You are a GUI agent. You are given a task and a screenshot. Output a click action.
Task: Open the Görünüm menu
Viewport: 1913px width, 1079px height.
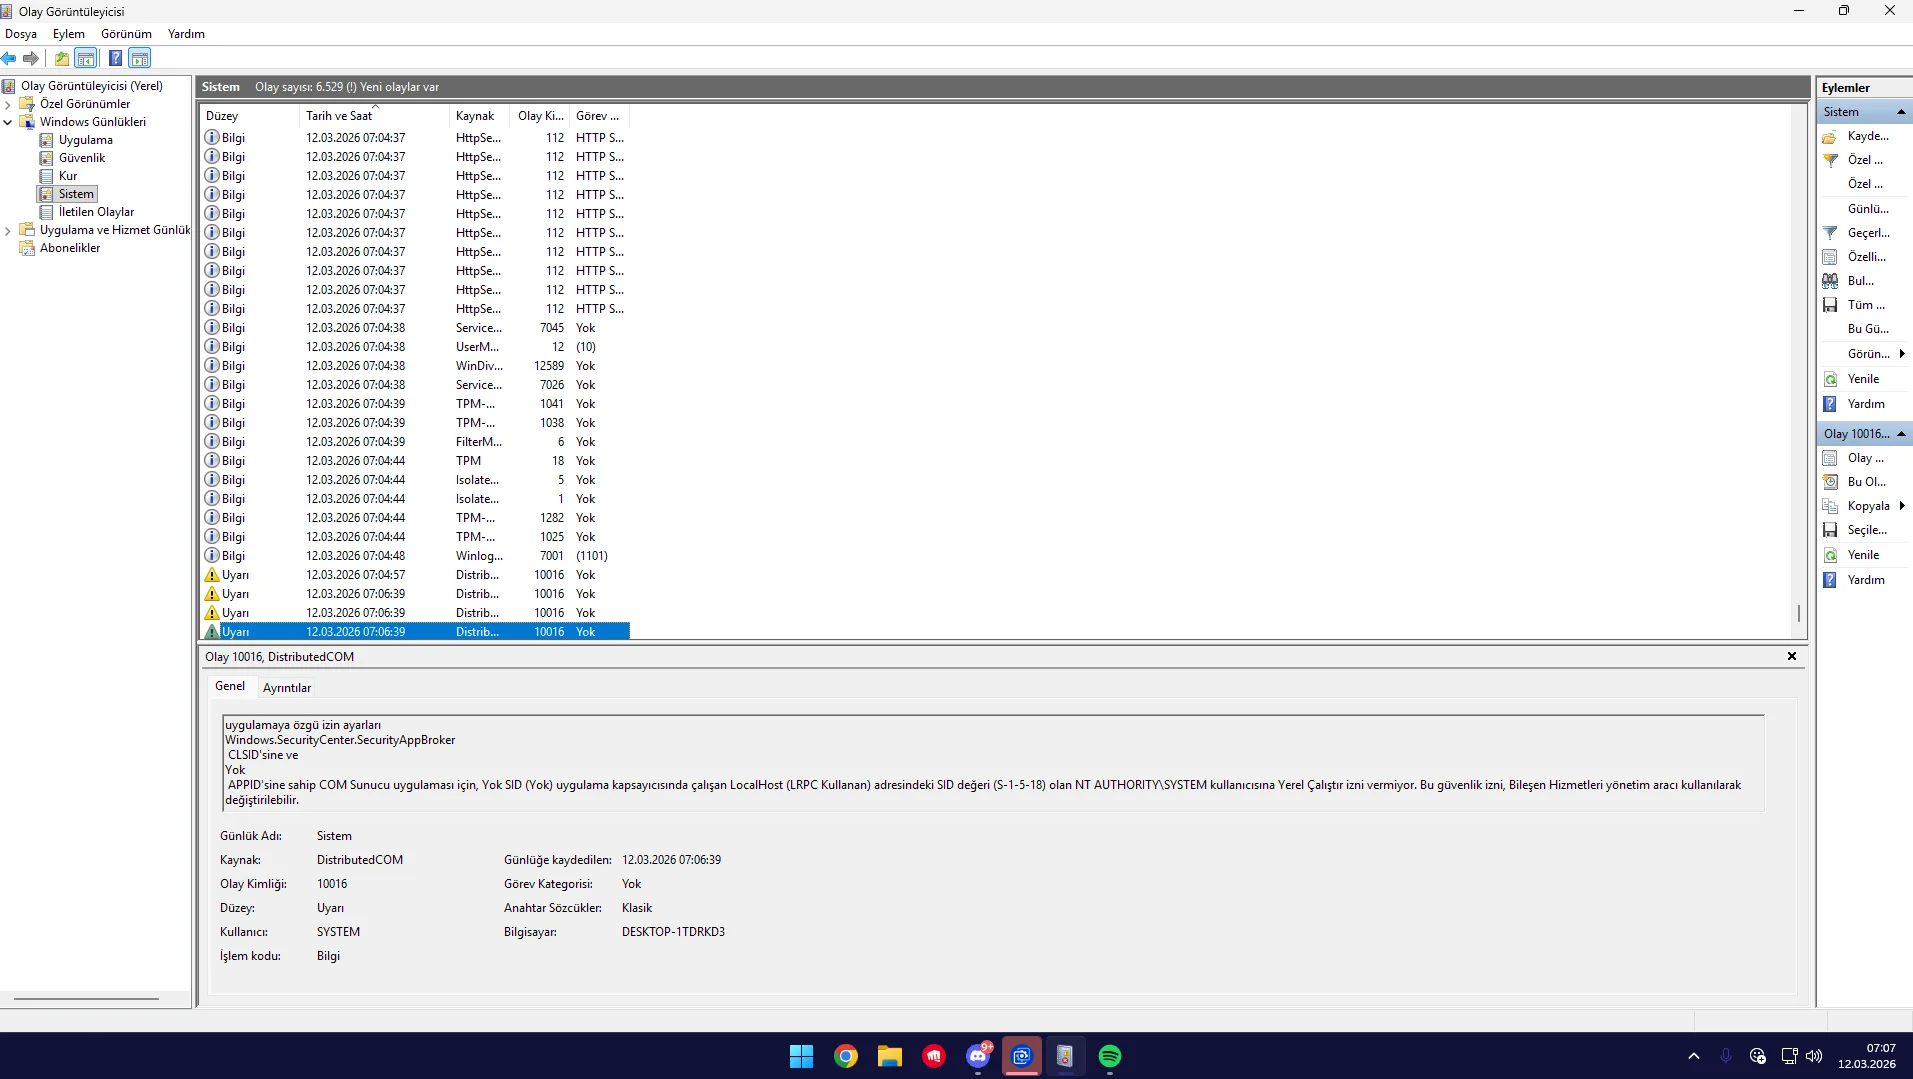point(126,34)
